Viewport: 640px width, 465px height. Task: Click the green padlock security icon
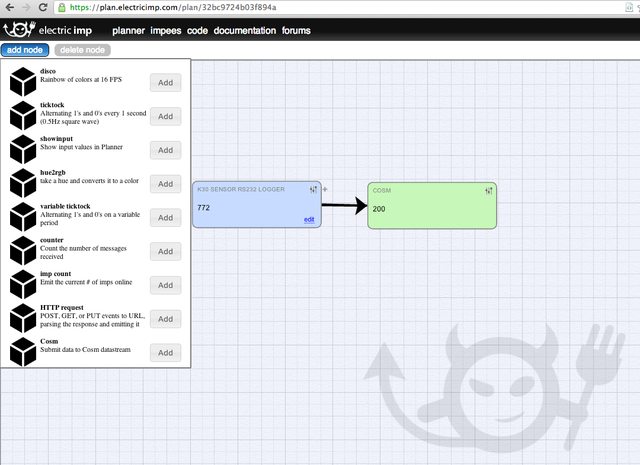coord(62,7)
